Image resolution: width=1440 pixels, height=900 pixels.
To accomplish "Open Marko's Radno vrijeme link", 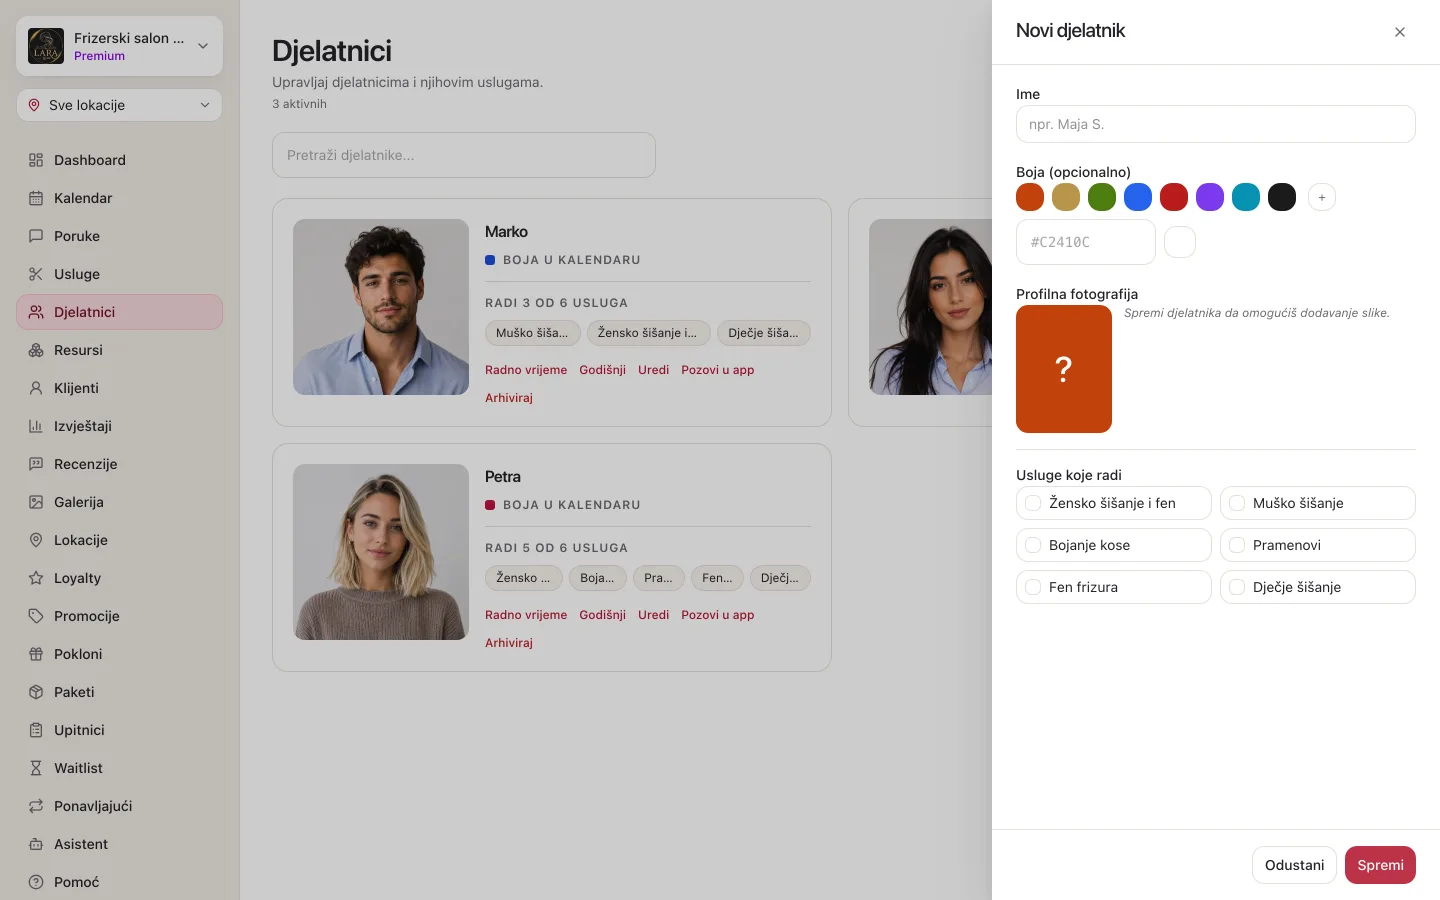I will 526,370.
